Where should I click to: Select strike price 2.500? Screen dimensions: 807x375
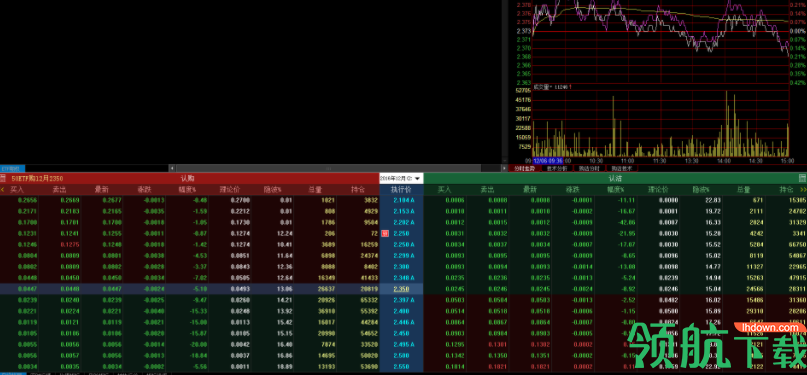point(401,355)
